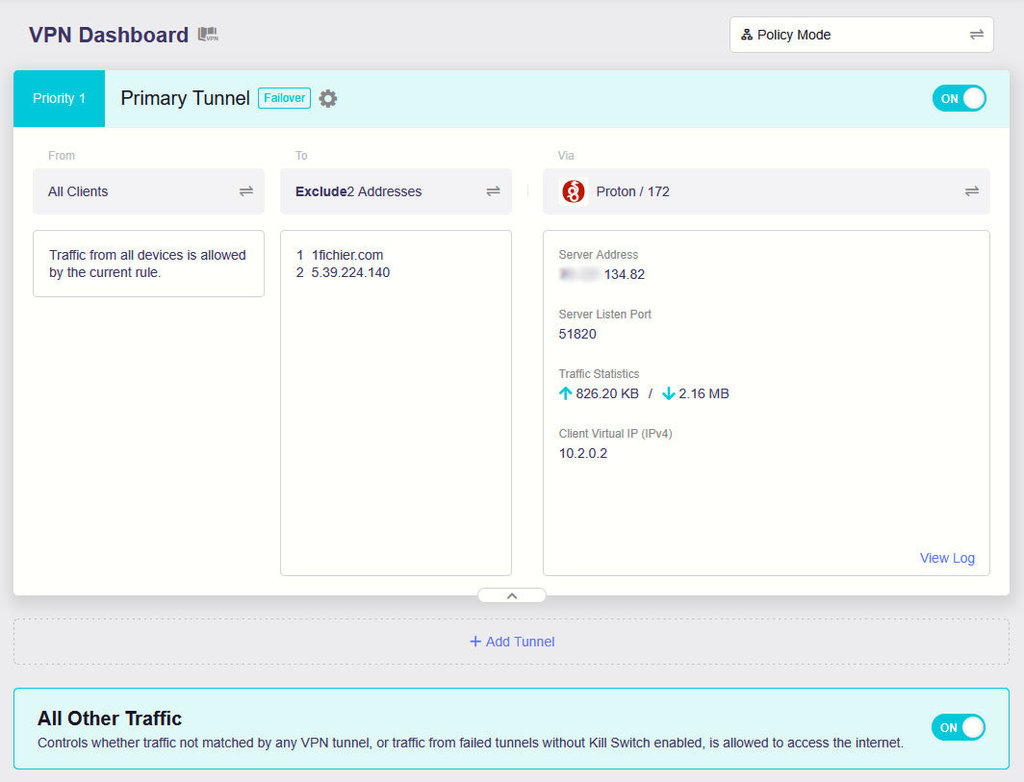Image resolution: width=1024 pixels, height=782 pixels.
Task: Open the View Log link
Action: (946, 558)
